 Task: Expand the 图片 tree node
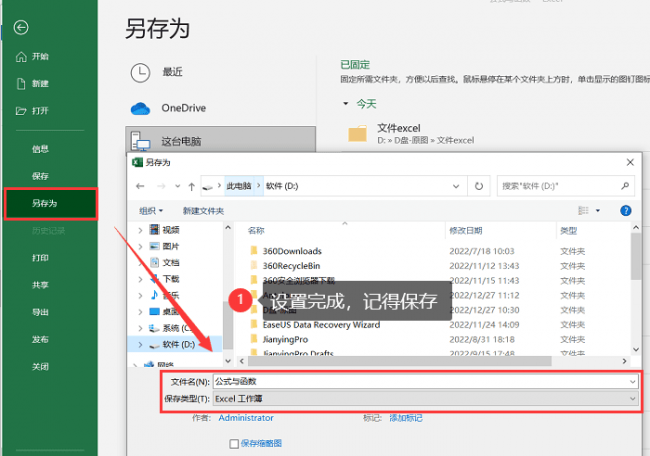point(140,247)
